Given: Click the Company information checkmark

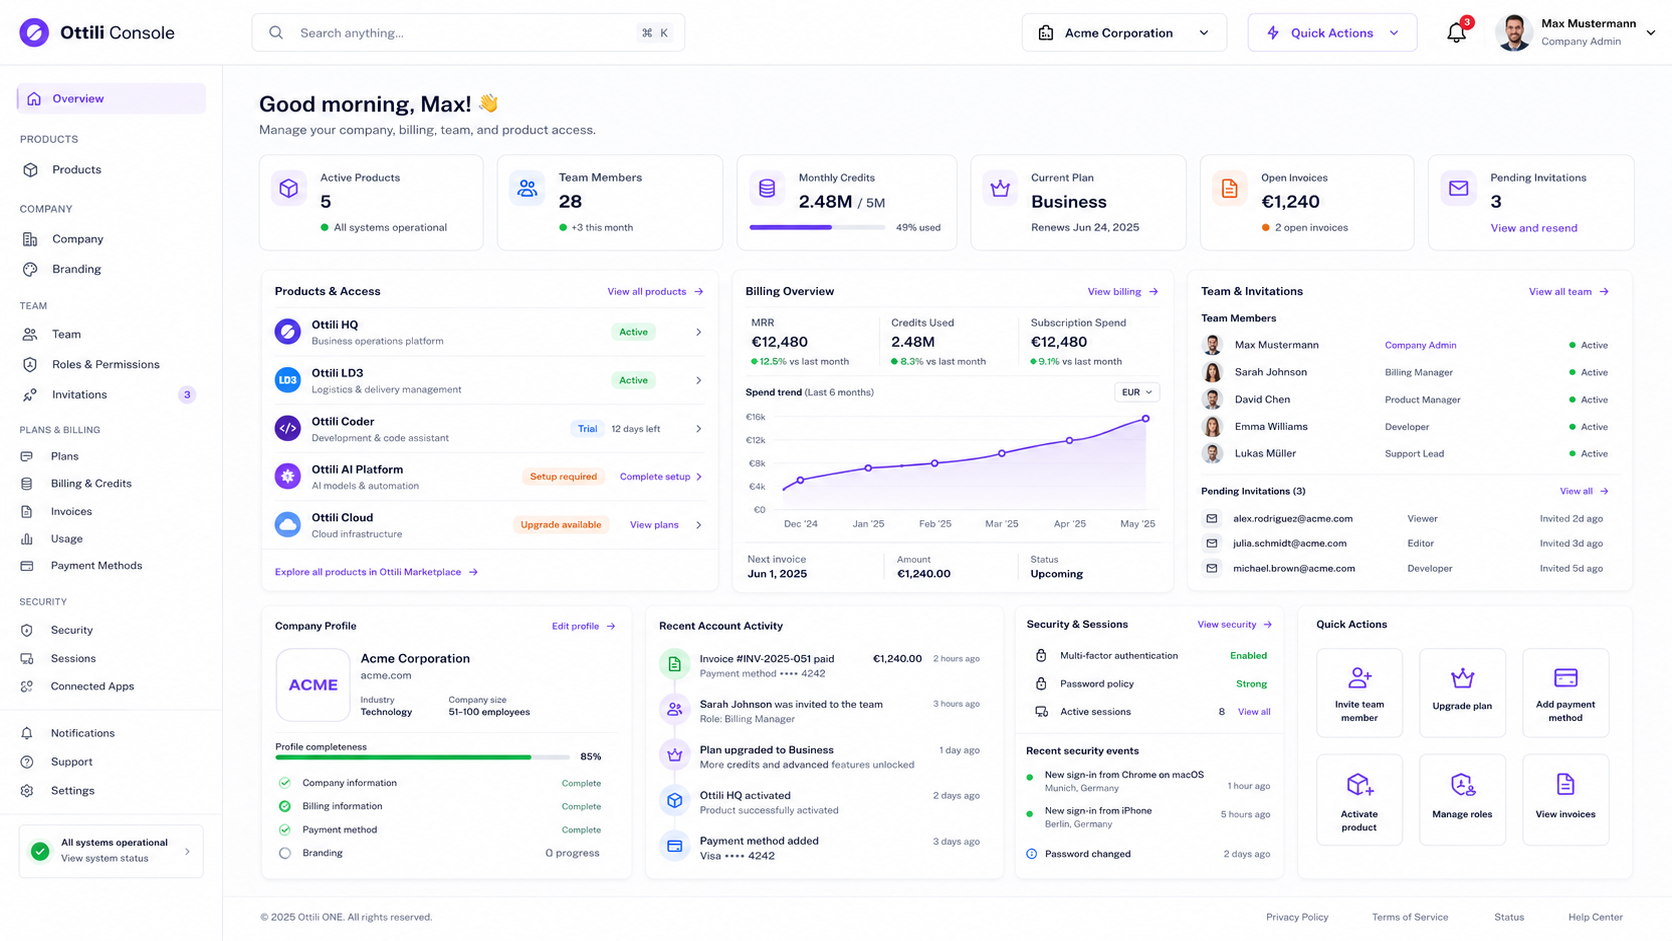Looking at the screenshot, I should click(x=285, y=783).
